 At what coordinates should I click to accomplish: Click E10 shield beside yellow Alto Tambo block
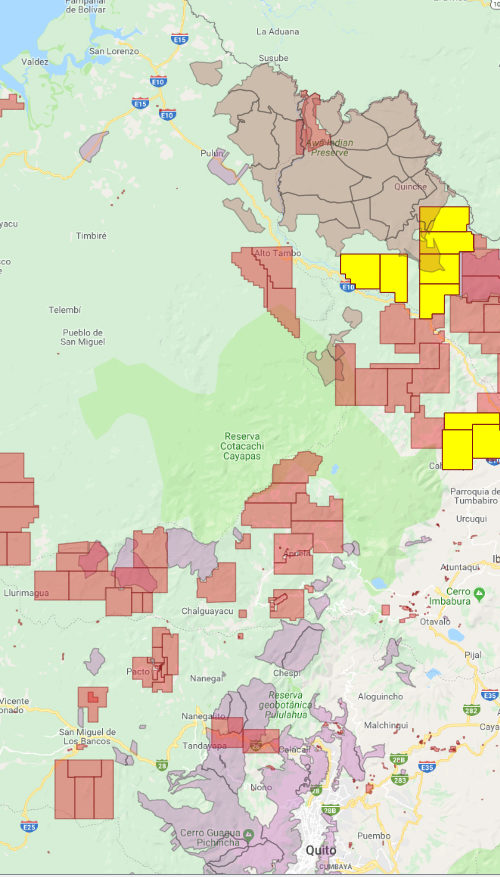click(348, 287)
